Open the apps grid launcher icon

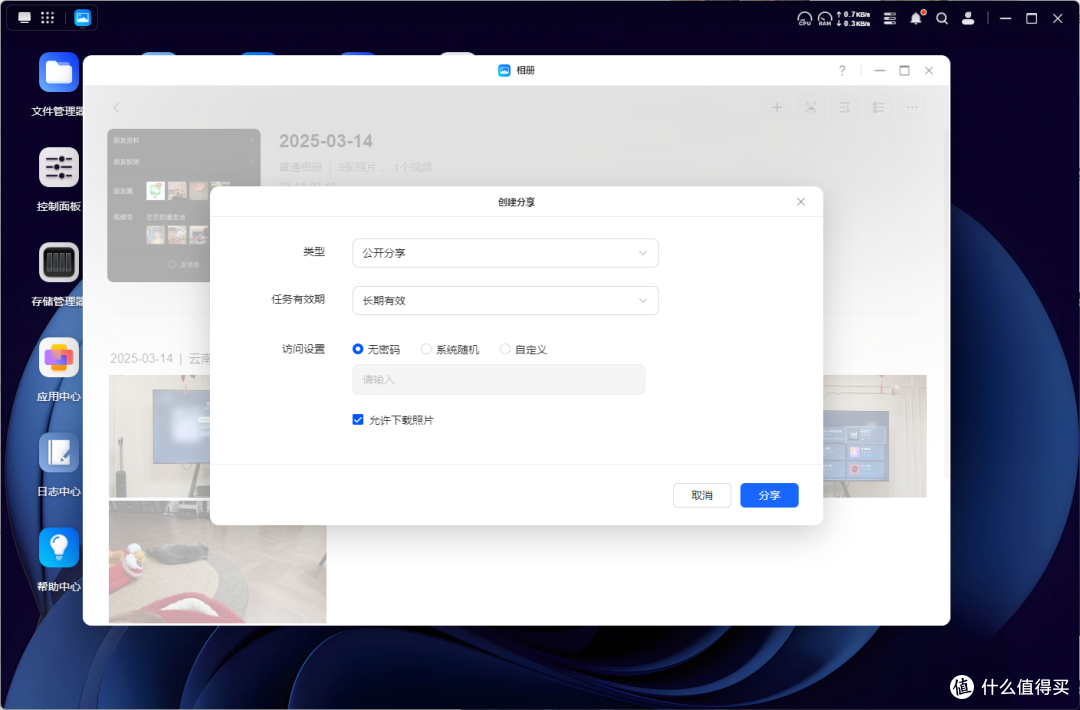[x=48, y=18]
